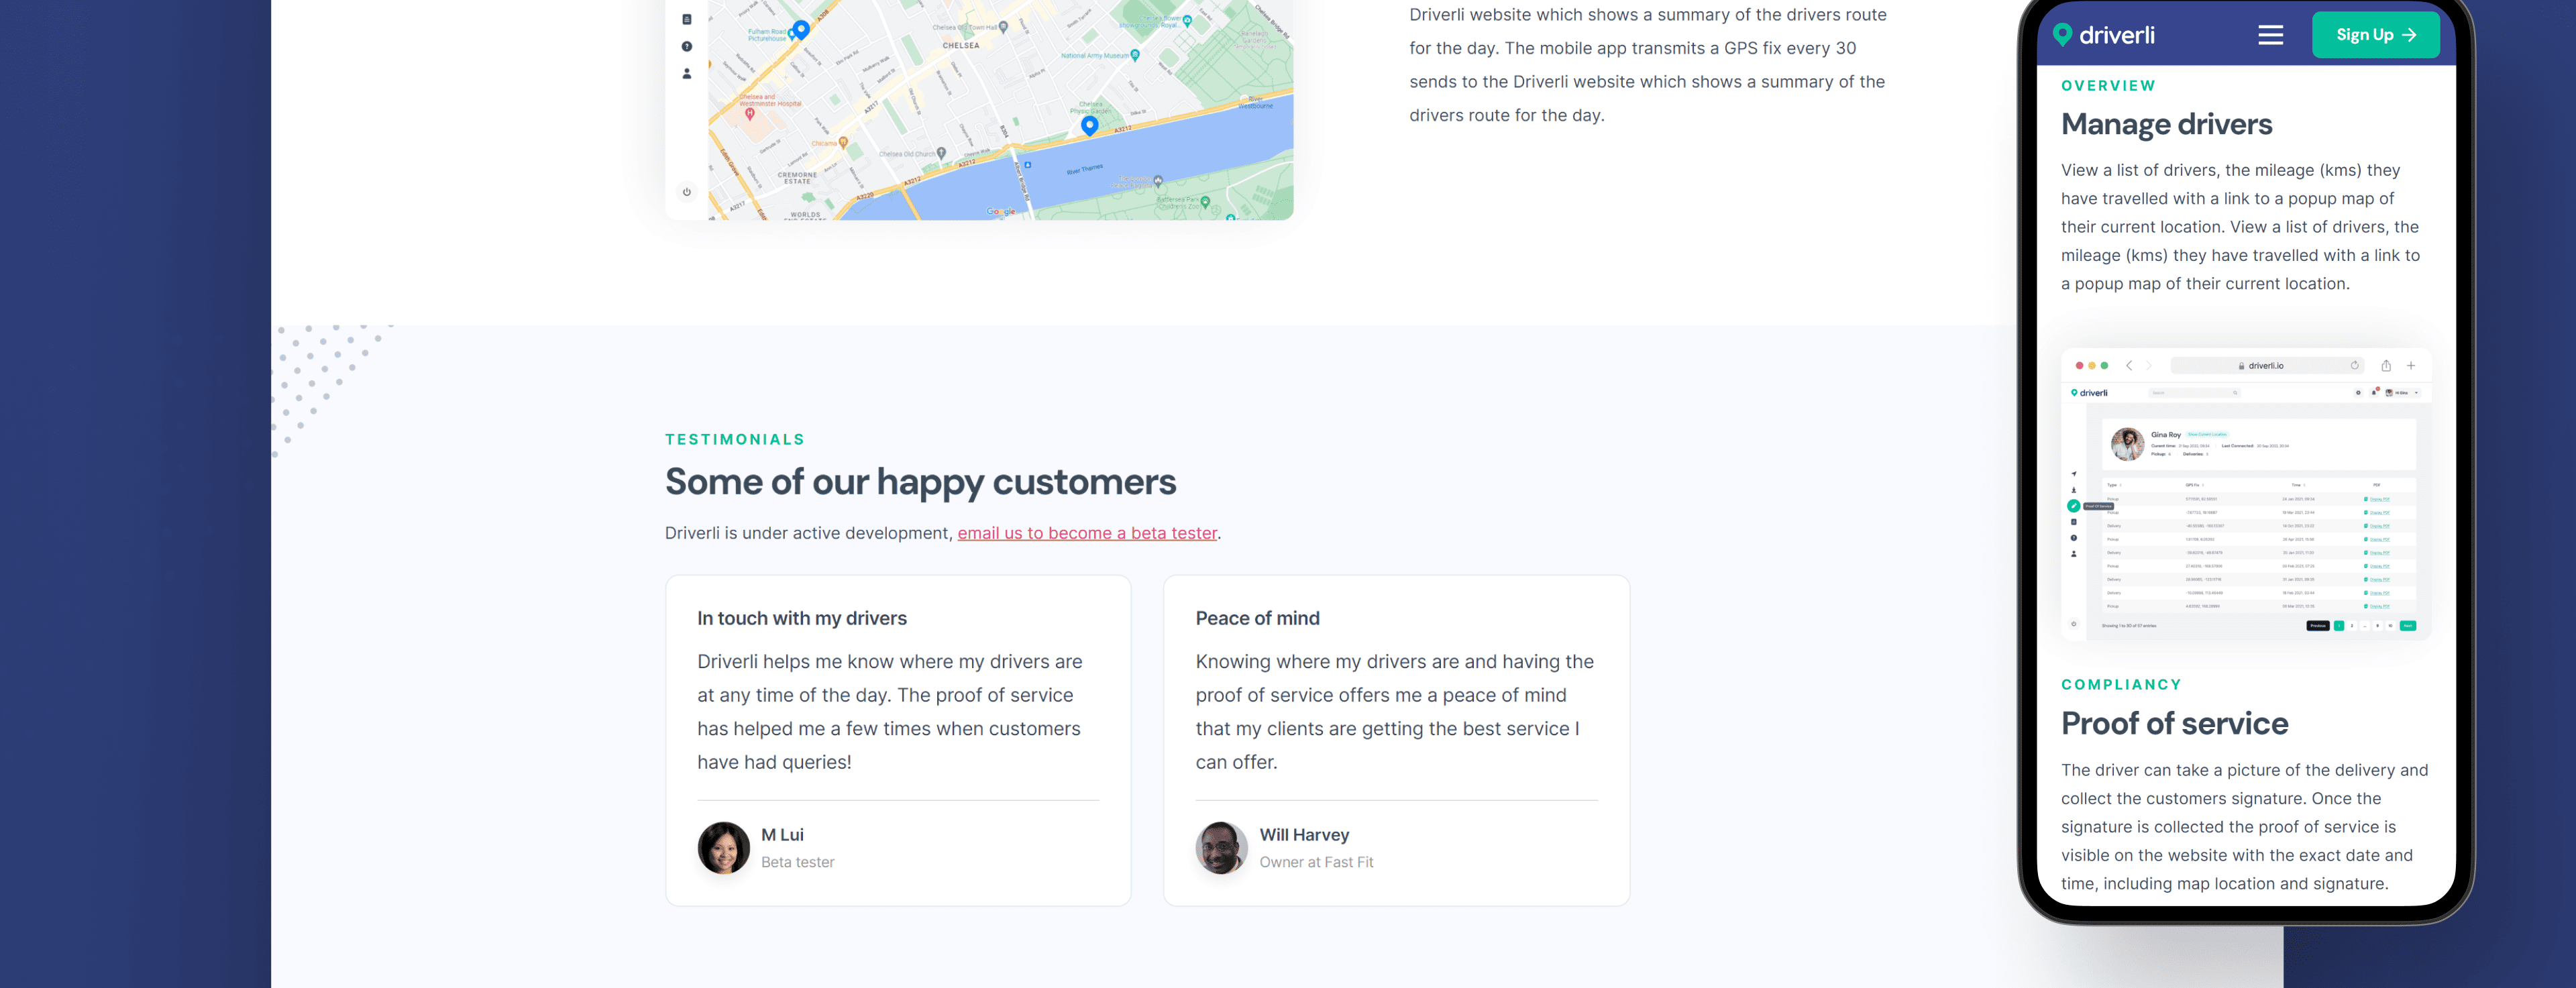2576x988 pixels.
Task: Click the document icon in map sidebar
Action: click(687, 19)
